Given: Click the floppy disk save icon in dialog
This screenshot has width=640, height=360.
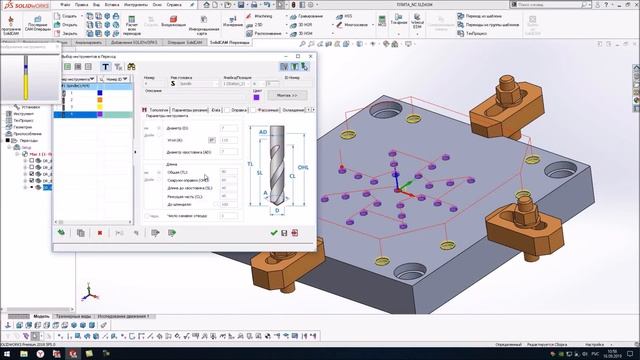Looking at the screenshot, I should point(284,233).
